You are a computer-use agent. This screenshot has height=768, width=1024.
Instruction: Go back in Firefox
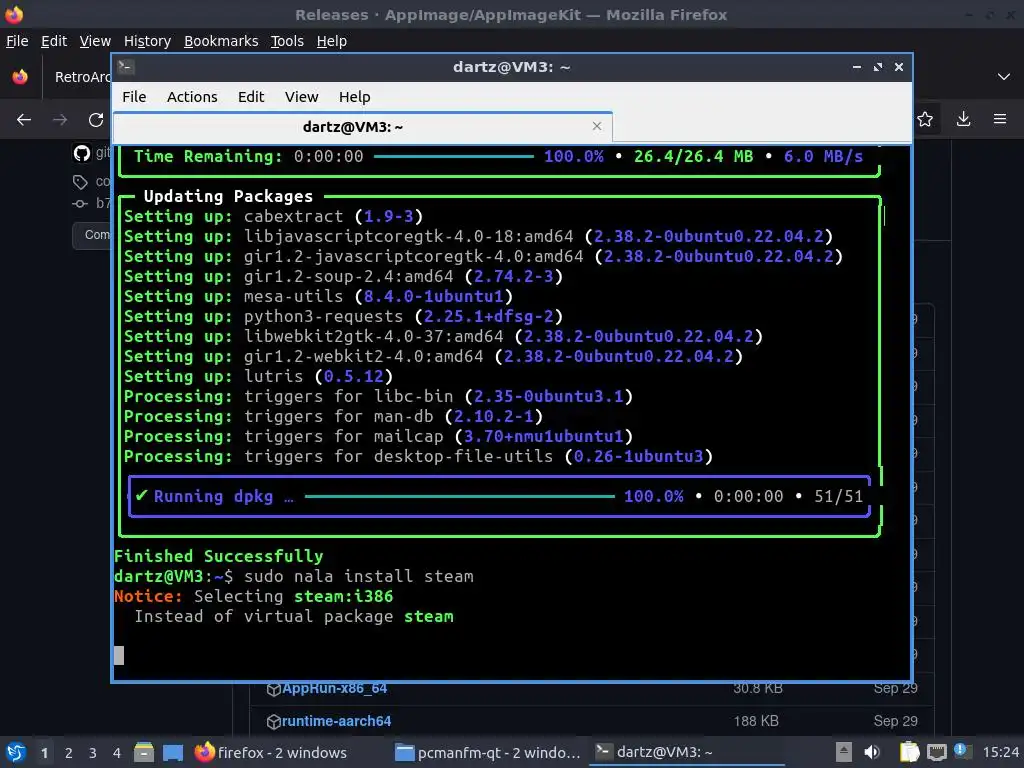click(24, 120)
